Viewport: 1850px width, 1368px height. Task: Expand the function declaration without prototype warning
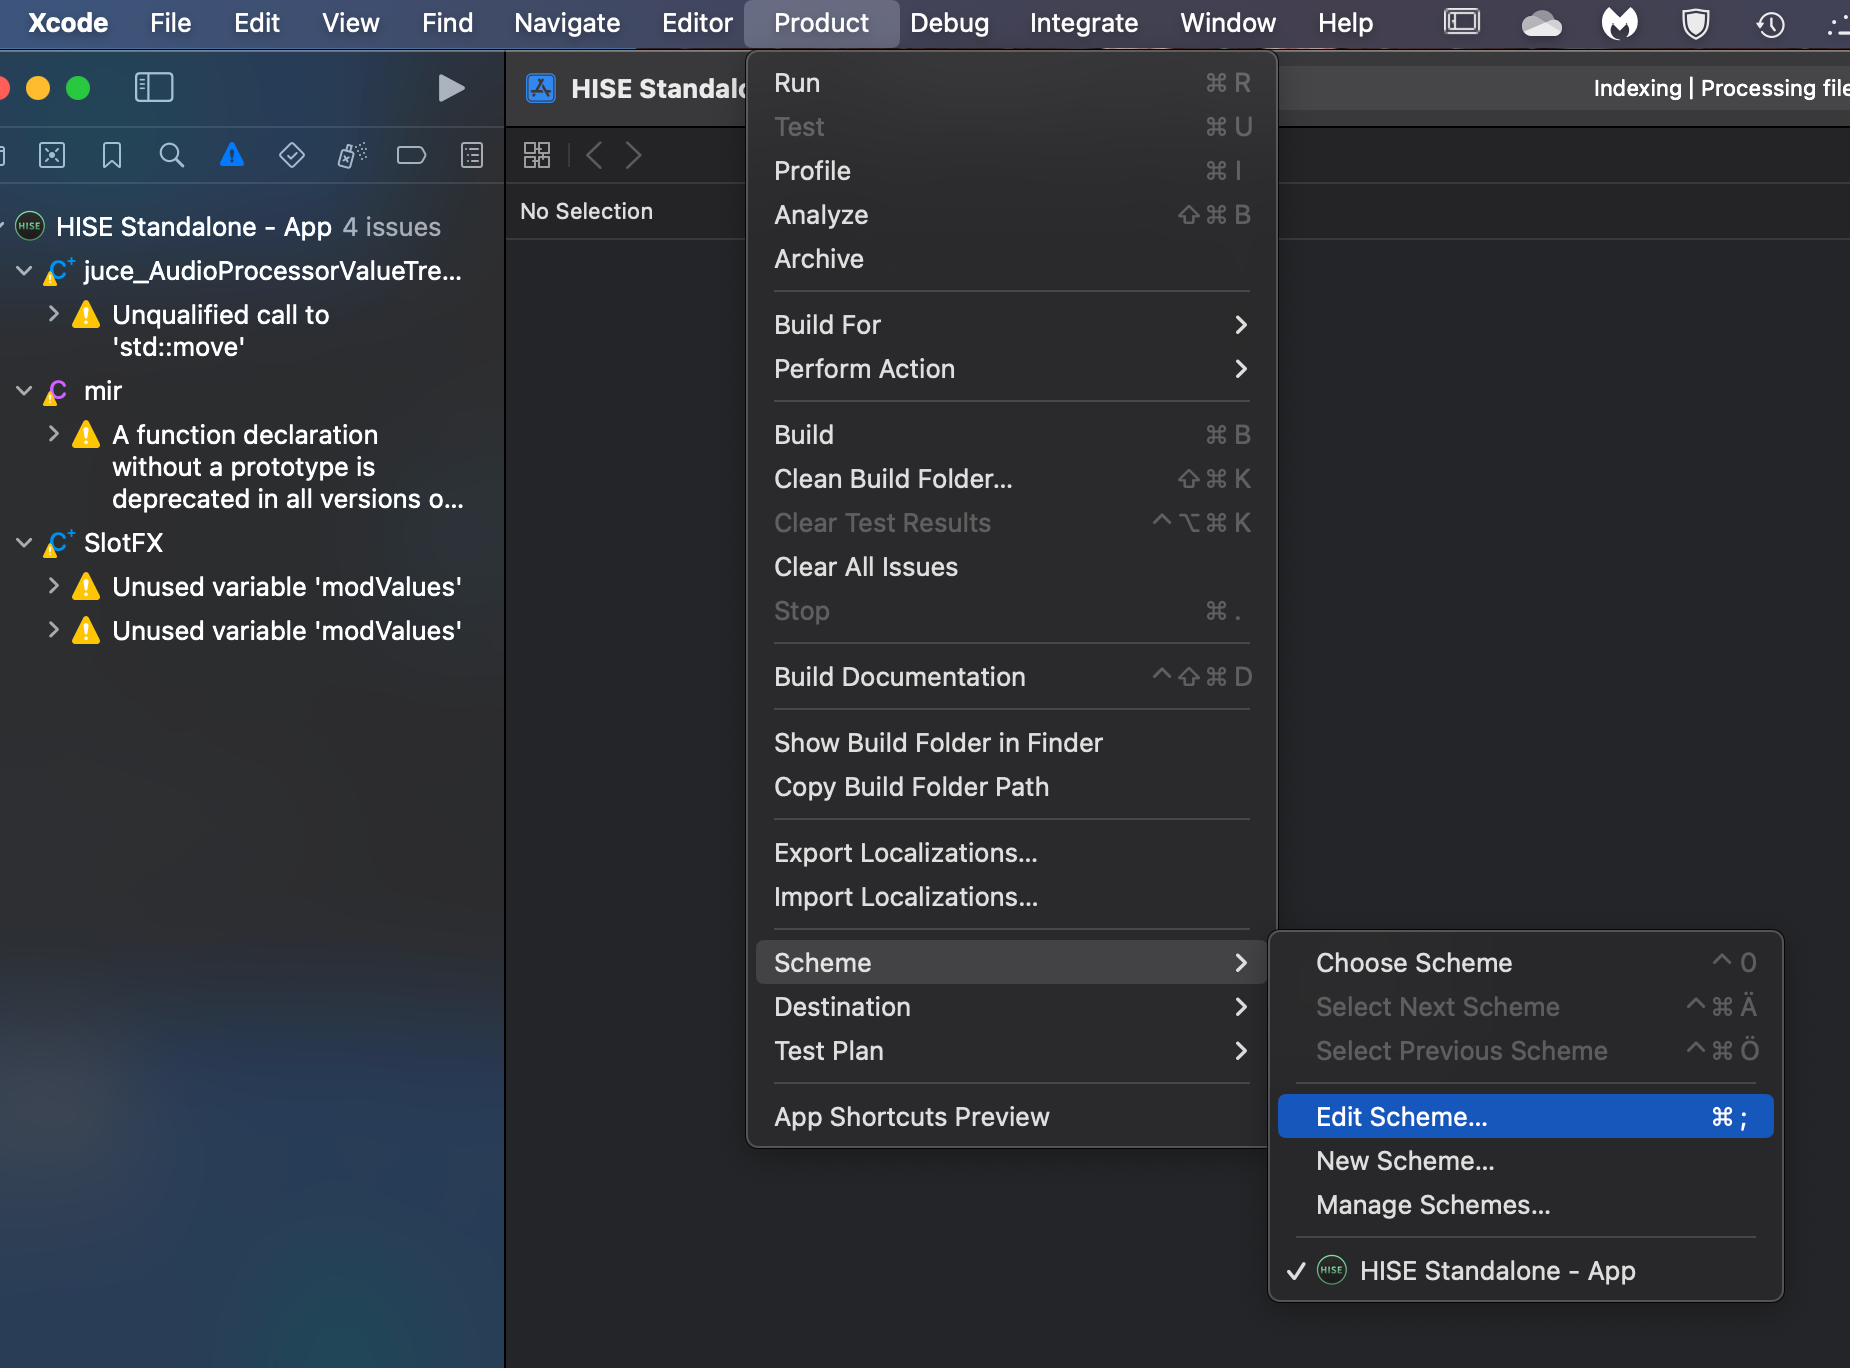coord(53,434)
